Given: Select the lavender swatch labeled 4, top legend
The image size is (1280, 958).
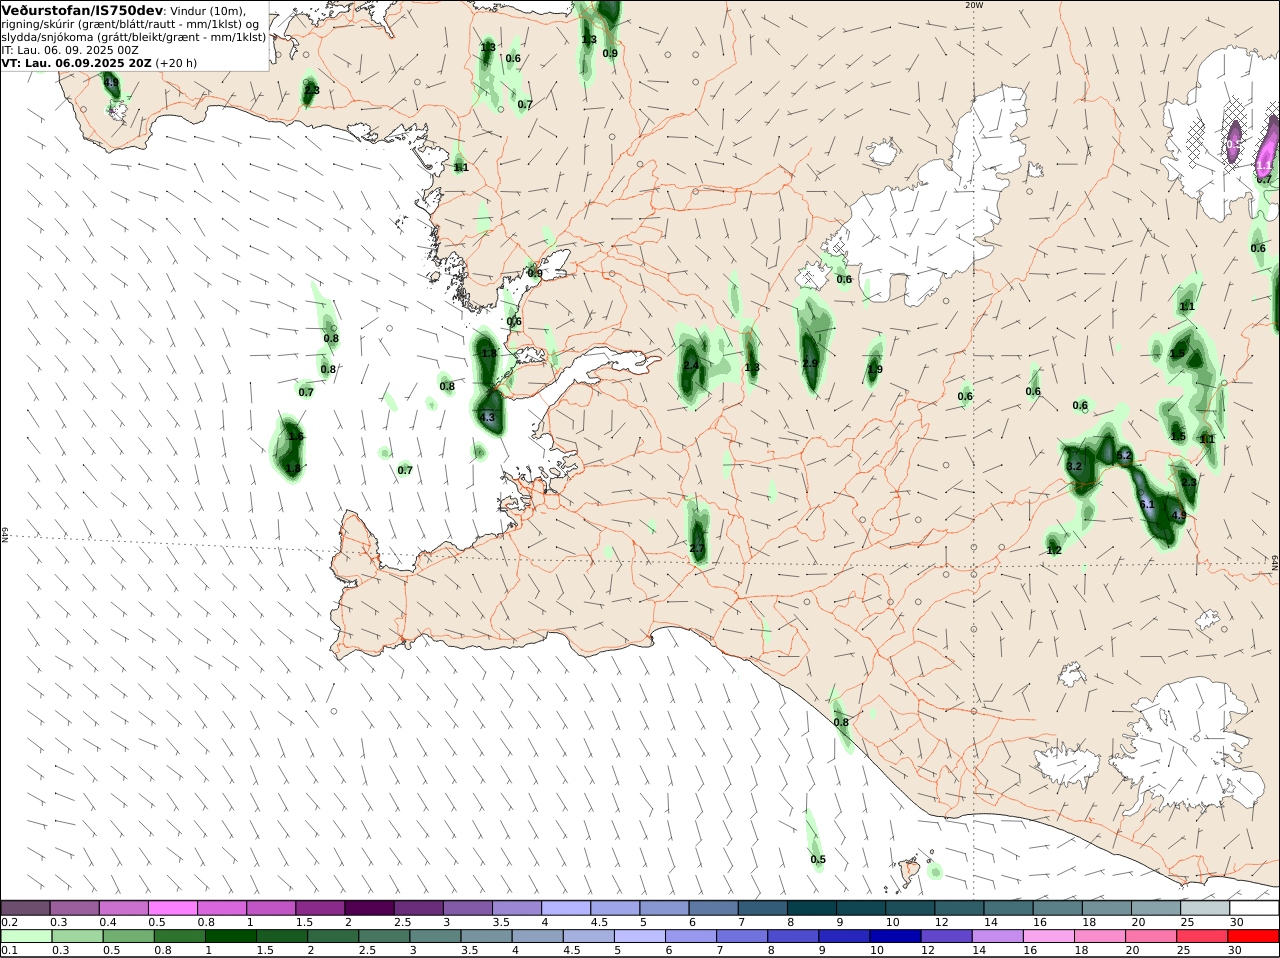Looking at the screenshot, I should pyautogui.click(x=566, y=907).
